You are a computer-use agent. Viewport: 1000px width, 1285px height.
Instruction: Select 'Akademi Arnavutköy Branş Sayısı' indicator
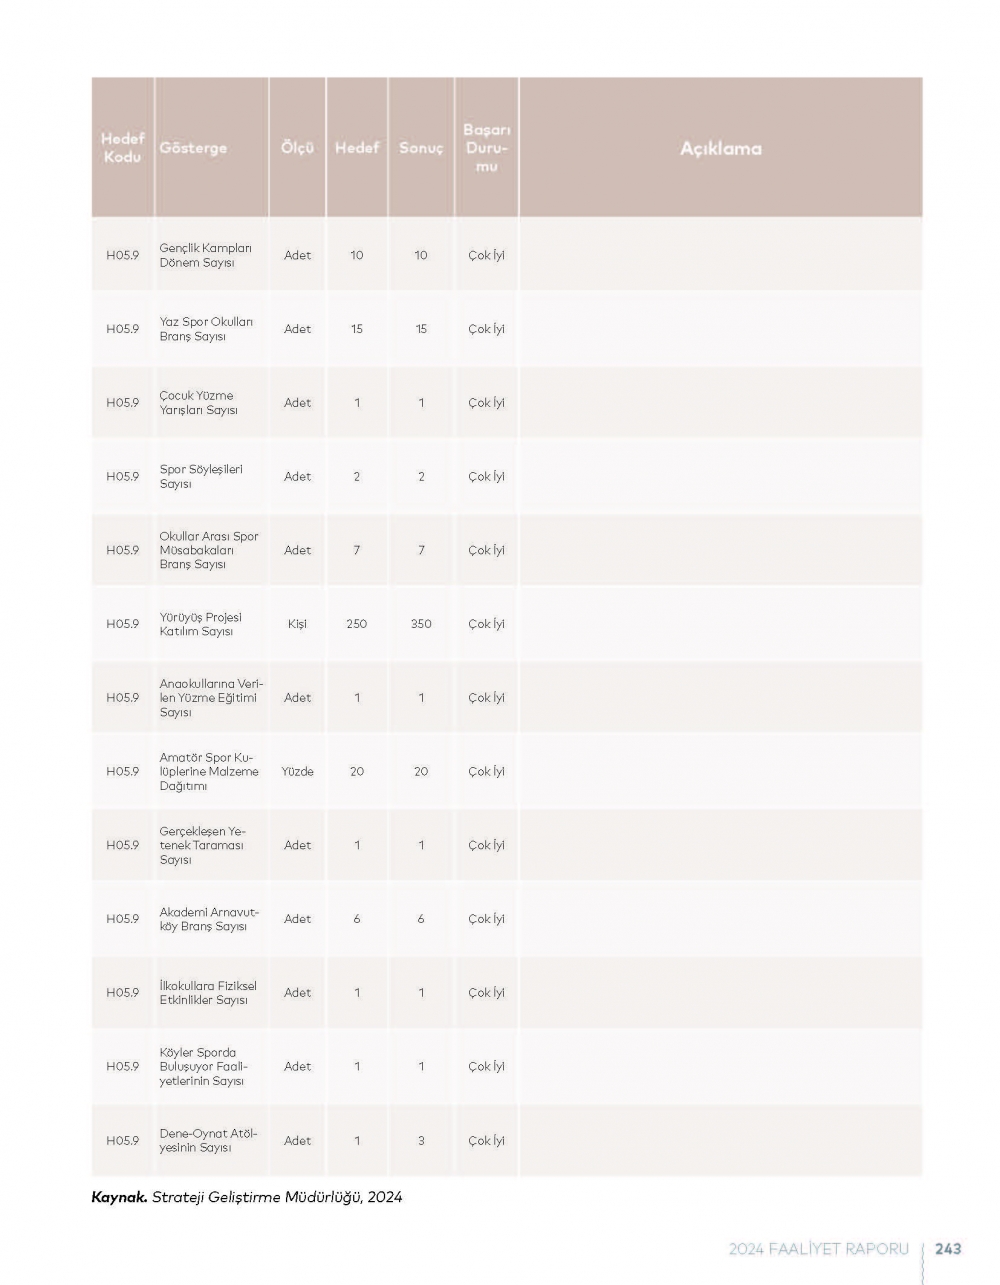209,919
